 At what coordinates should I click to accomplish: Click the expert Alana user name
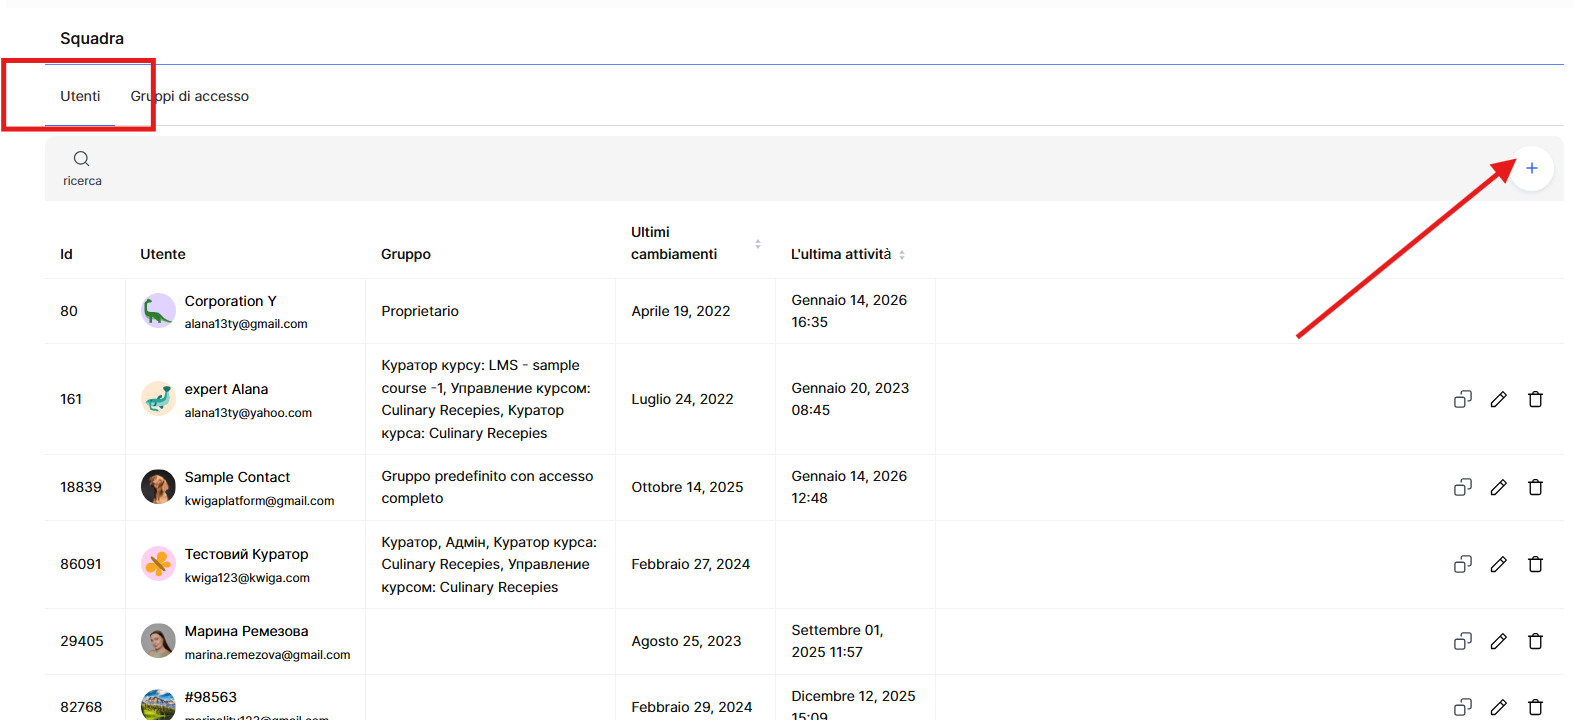coord(226,389)
